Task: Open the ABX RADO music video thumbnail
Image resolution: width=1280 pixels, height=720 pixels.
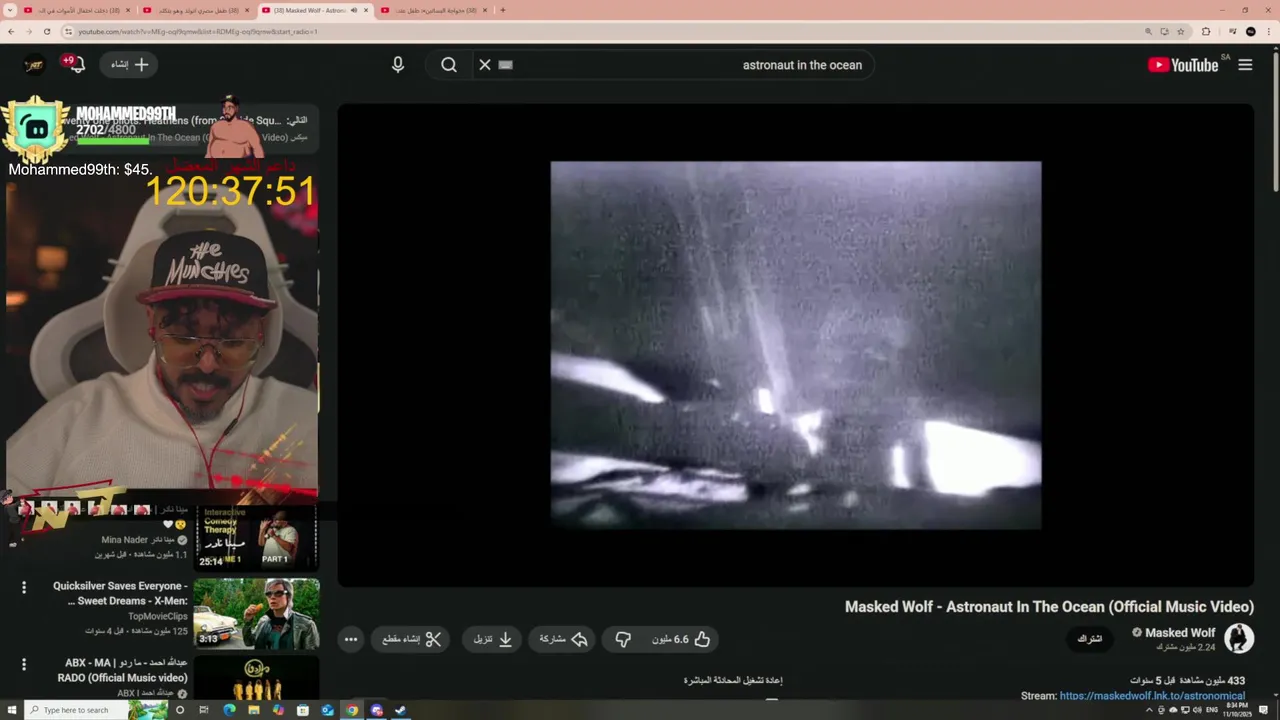Action: [x=256, y=677]
